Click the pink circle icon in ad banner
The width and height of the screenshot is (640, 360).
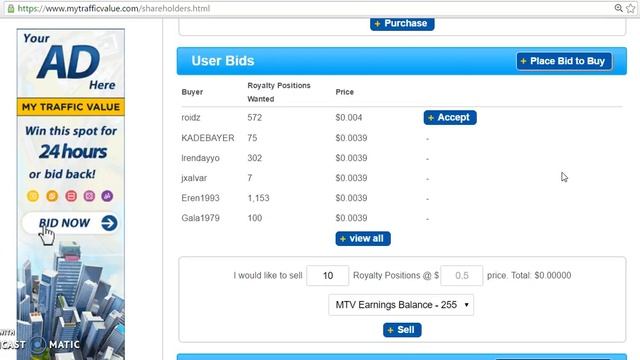click(89, 196)
